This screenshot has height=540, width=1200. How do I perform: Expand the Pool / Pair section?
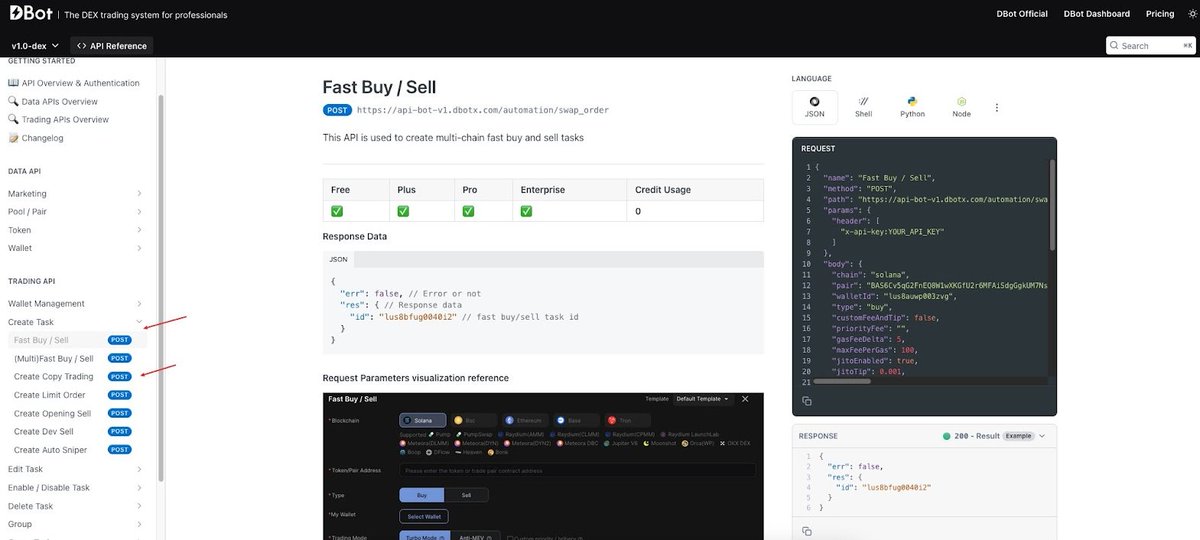click(75, 211)
